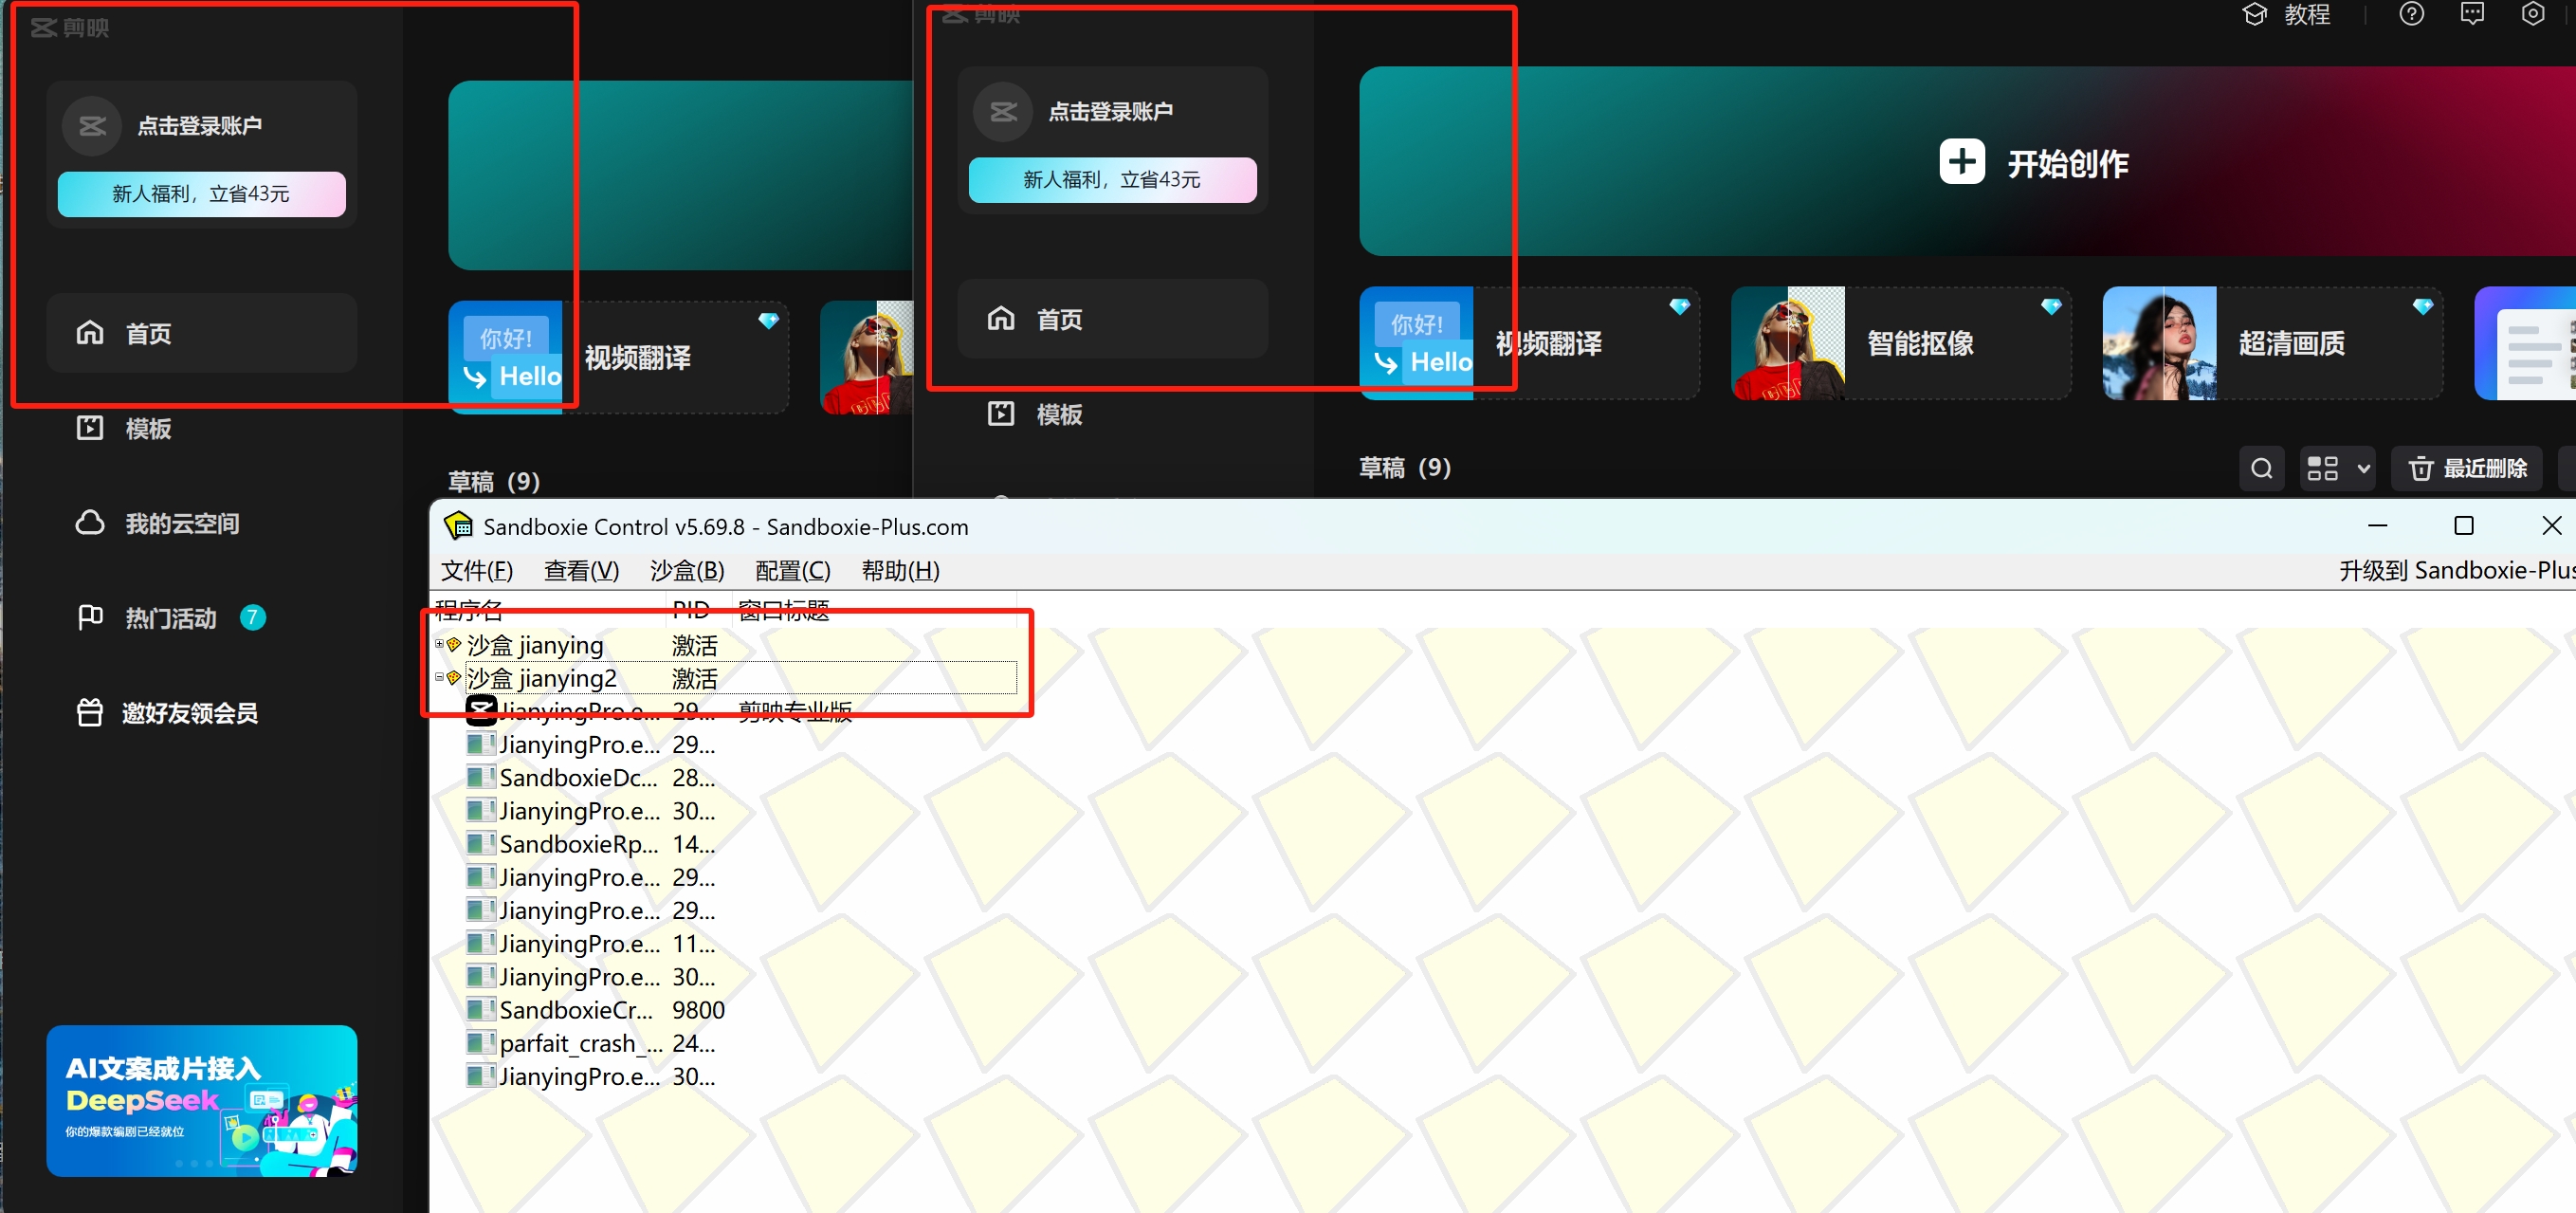Click the 教程 tutorial icon
2576x1213 pixels.
pyautogui.click(x=2254, y=15)
